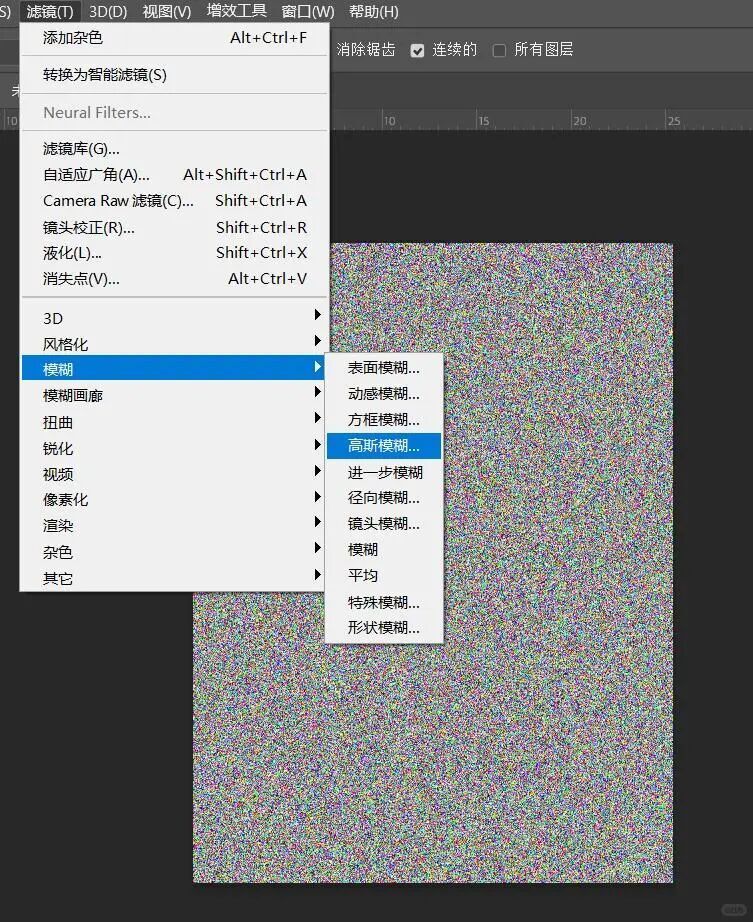Image resolution: width=753 pixels, height=922 pixels.
Task: Apply 平均 average filter
Action: point(384,575)
